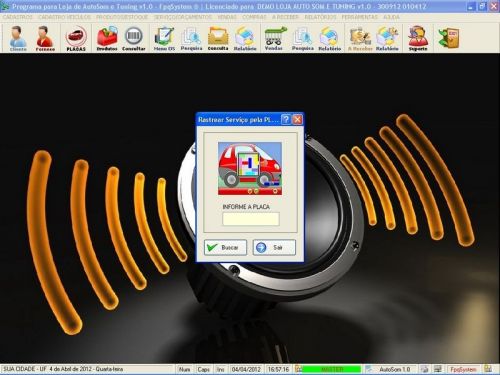Open the Fornecedor toolbar icon

pos(45,39)
